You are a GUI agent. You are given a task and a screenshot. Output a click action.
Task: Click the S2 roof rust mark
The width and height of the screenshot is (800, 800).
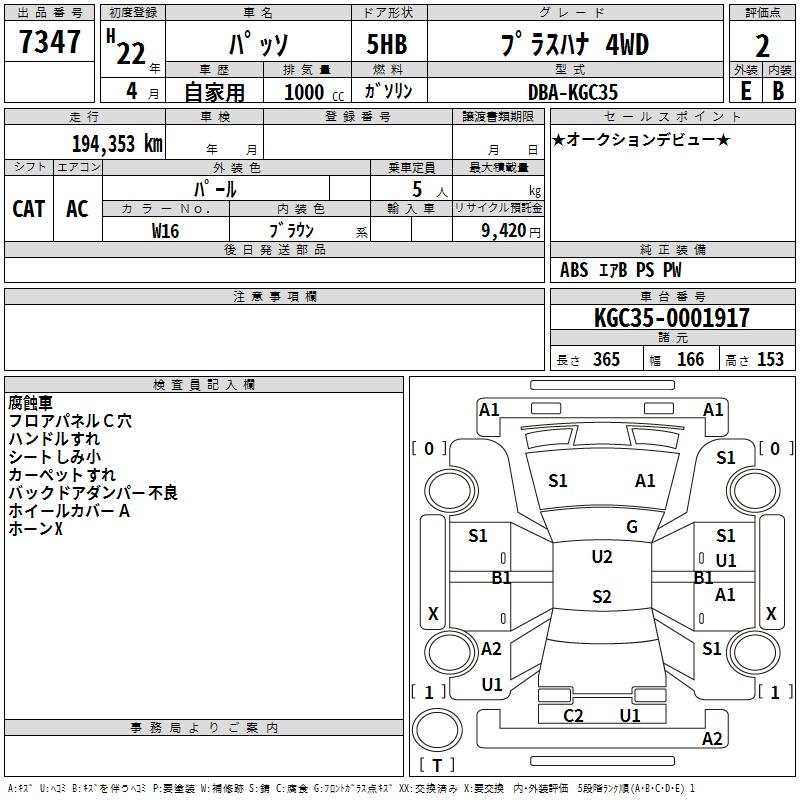point(602,596)
